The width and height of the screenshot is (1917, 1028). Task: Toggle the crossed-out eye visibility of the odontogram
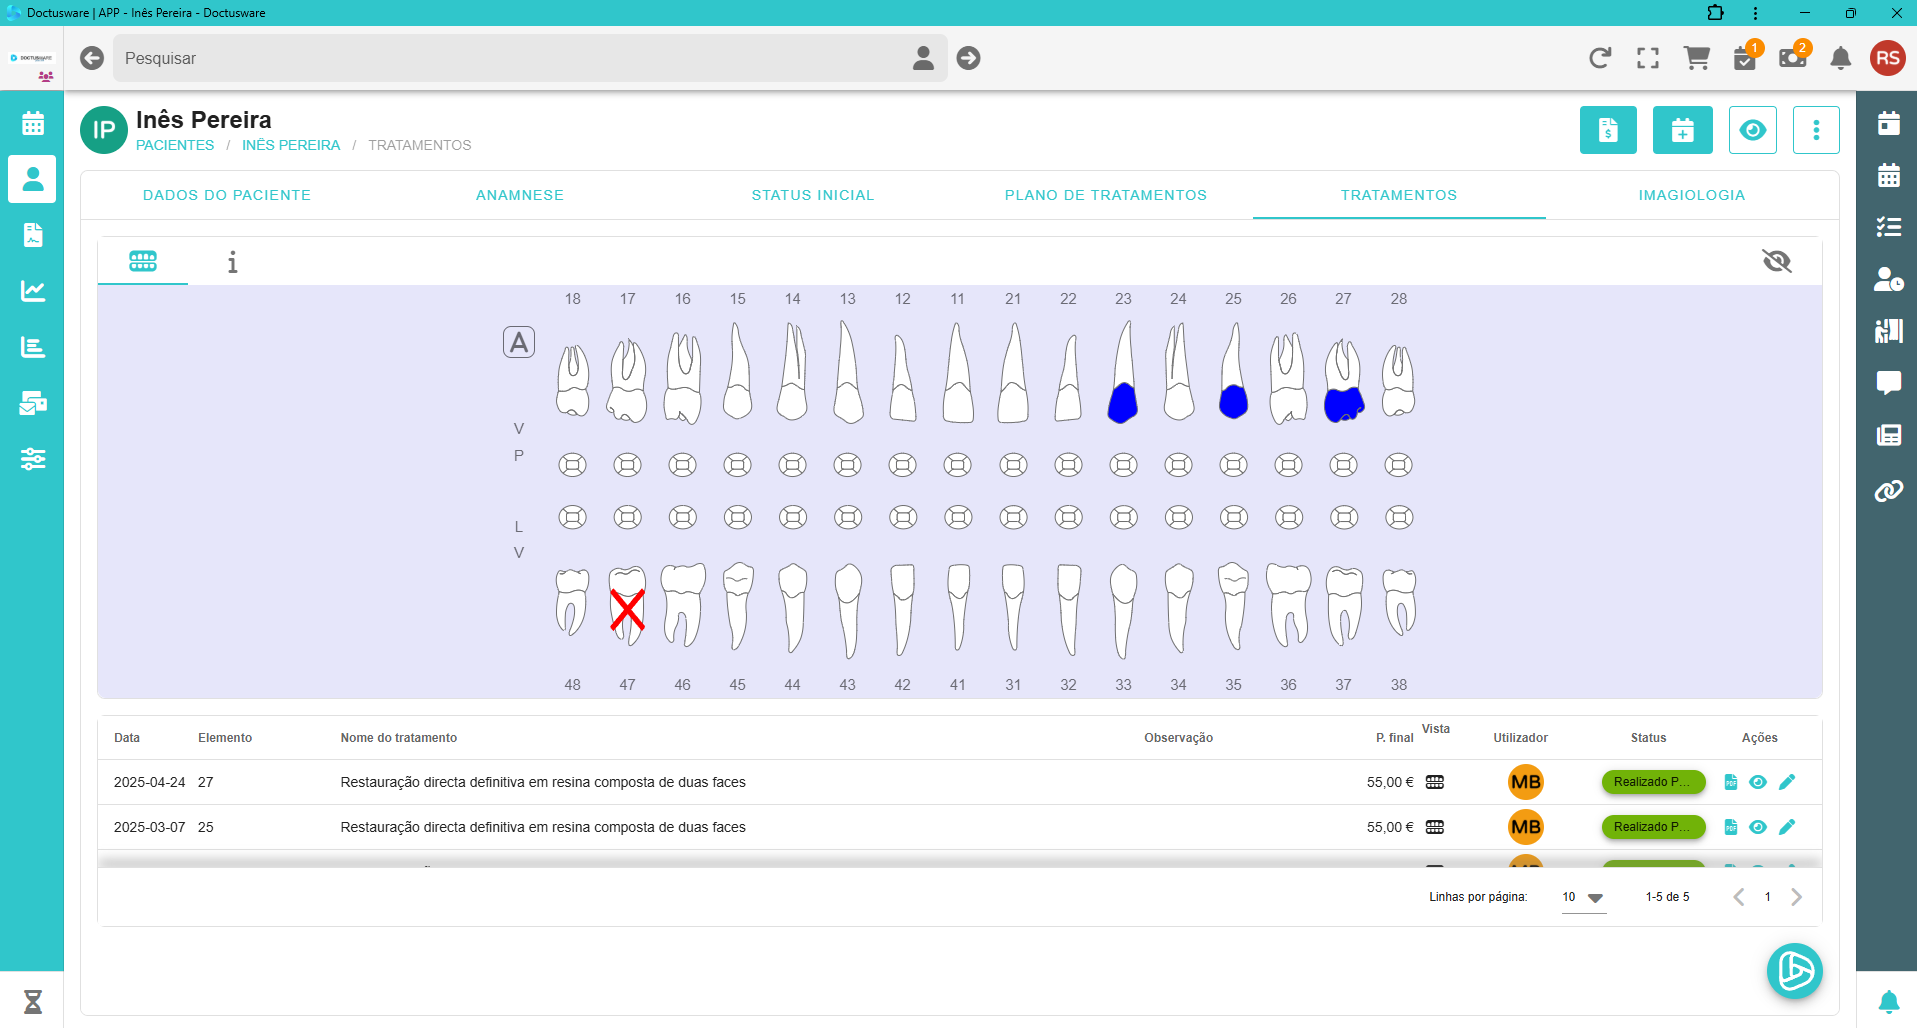pyautogui.click(x=1776, y=261)
